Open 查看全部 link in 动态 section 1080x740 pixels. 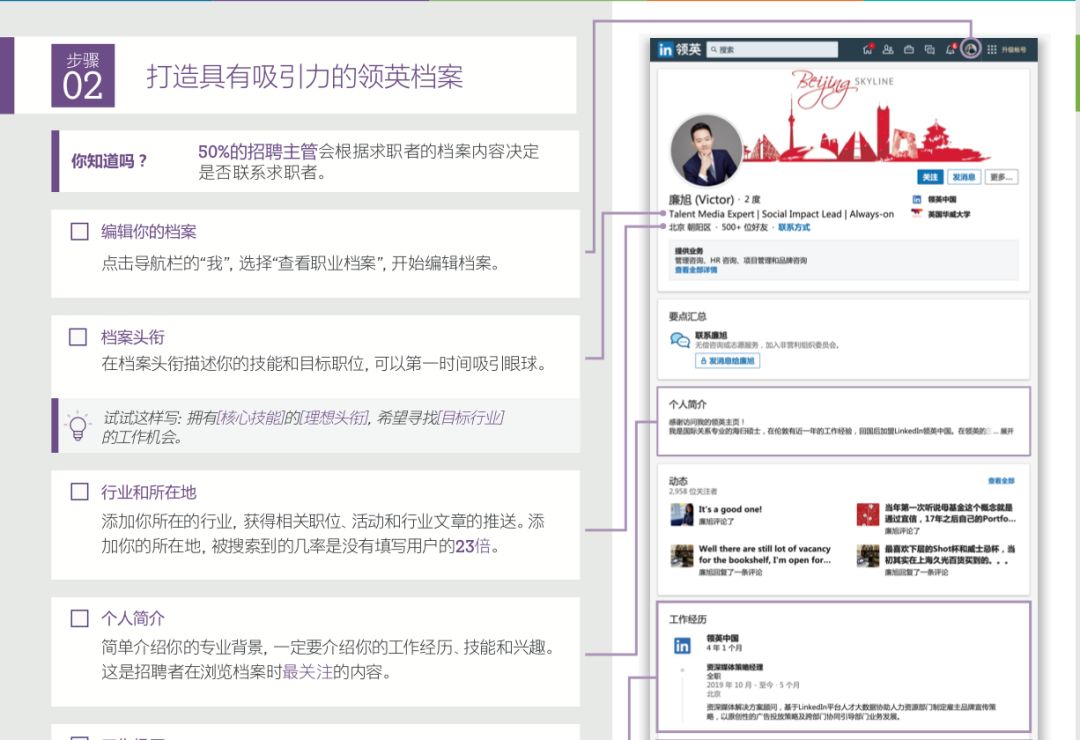(x=1001, y=481)
